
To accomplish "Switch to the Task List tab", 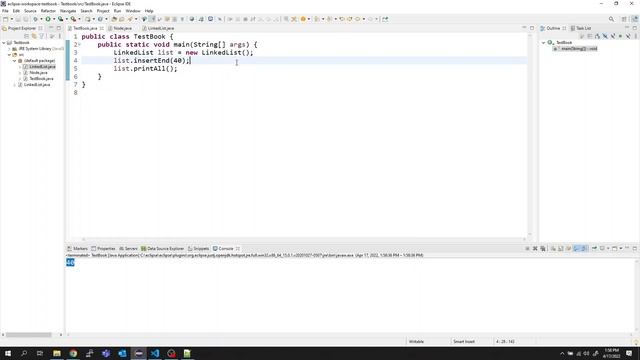I will pos(581,28).
